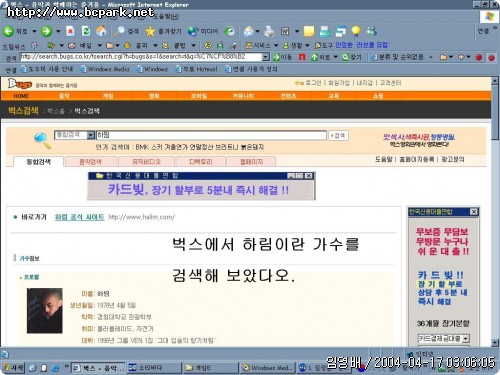
Task: Click the 도움말 link
Action: pyautogui.click(x=384, y=159)
